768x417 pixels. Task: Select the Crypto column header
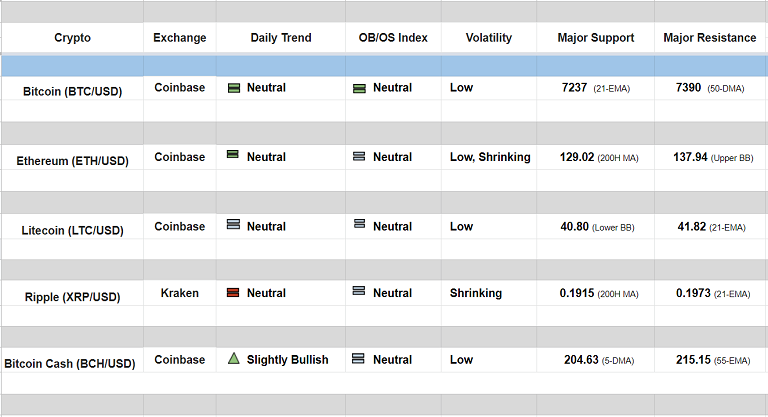click(x=72, y=38)
